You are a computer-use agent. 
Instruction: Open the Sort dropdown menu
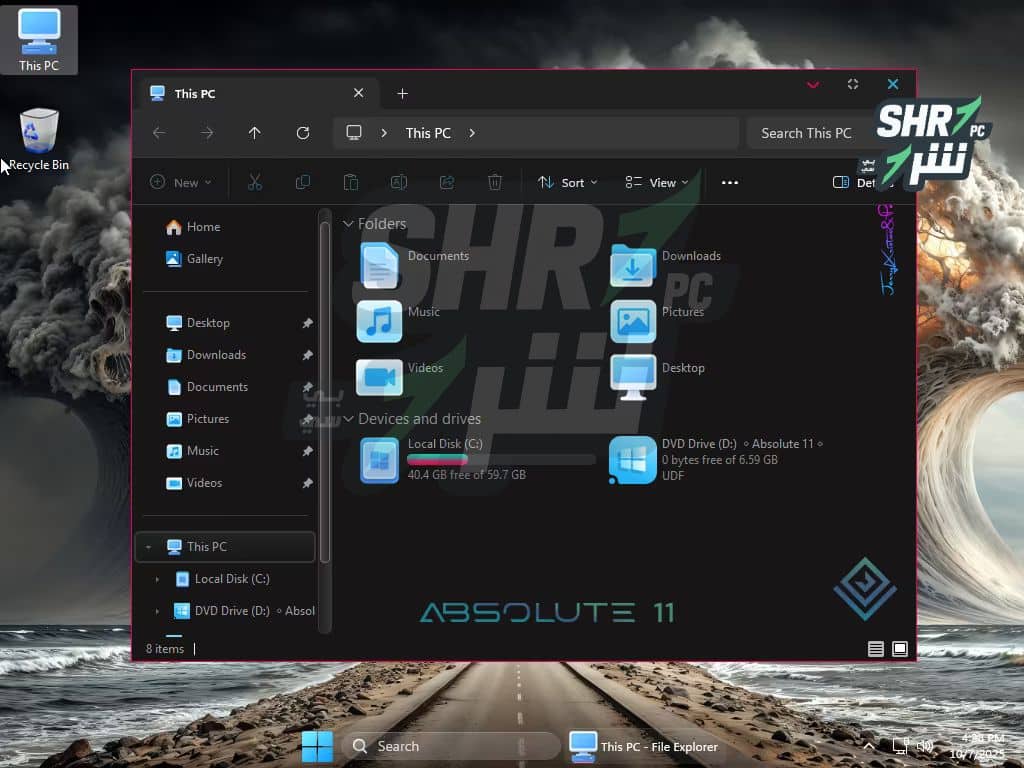(x=567, y=182)
